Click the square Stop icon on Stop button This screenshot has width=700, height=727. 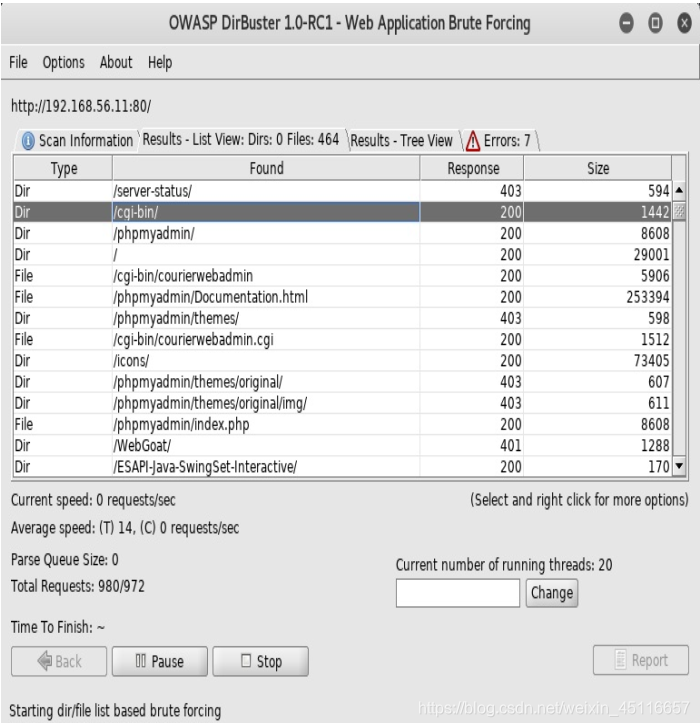point(246,661)
